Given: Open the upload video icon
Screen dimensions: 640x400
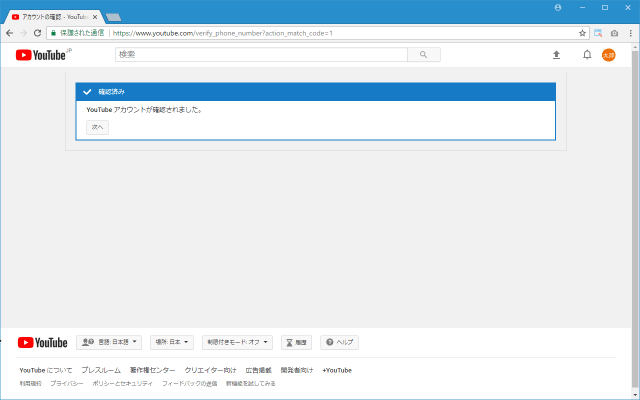Looking at the screenshot, I should tap(556, 55).
